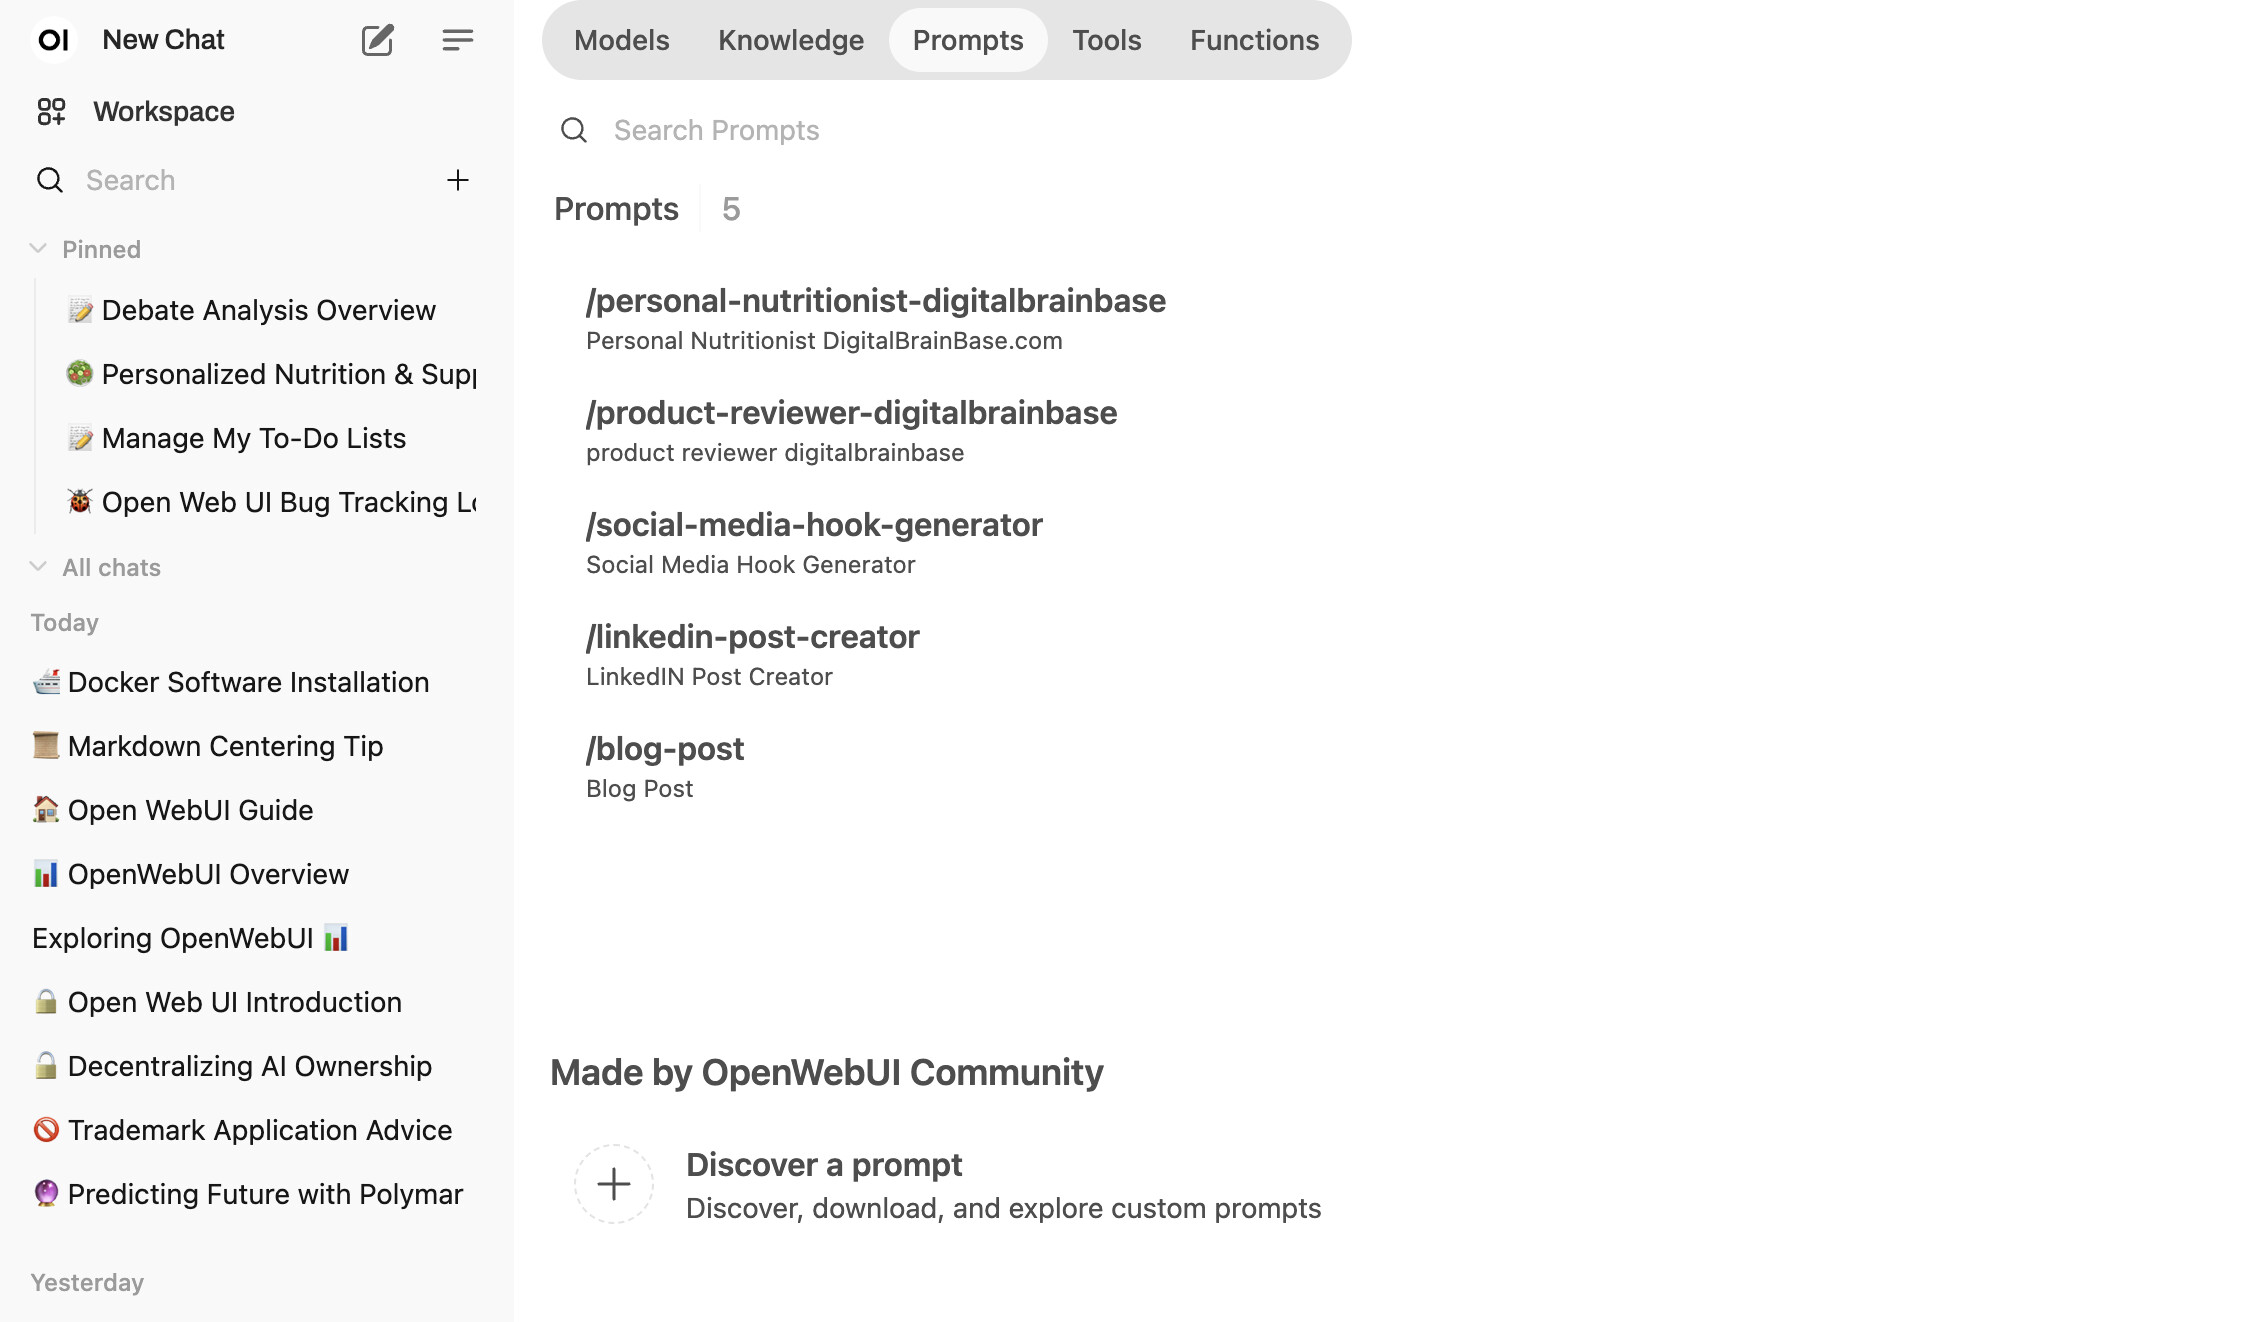Click the Blog Post description text

[639, 789]
